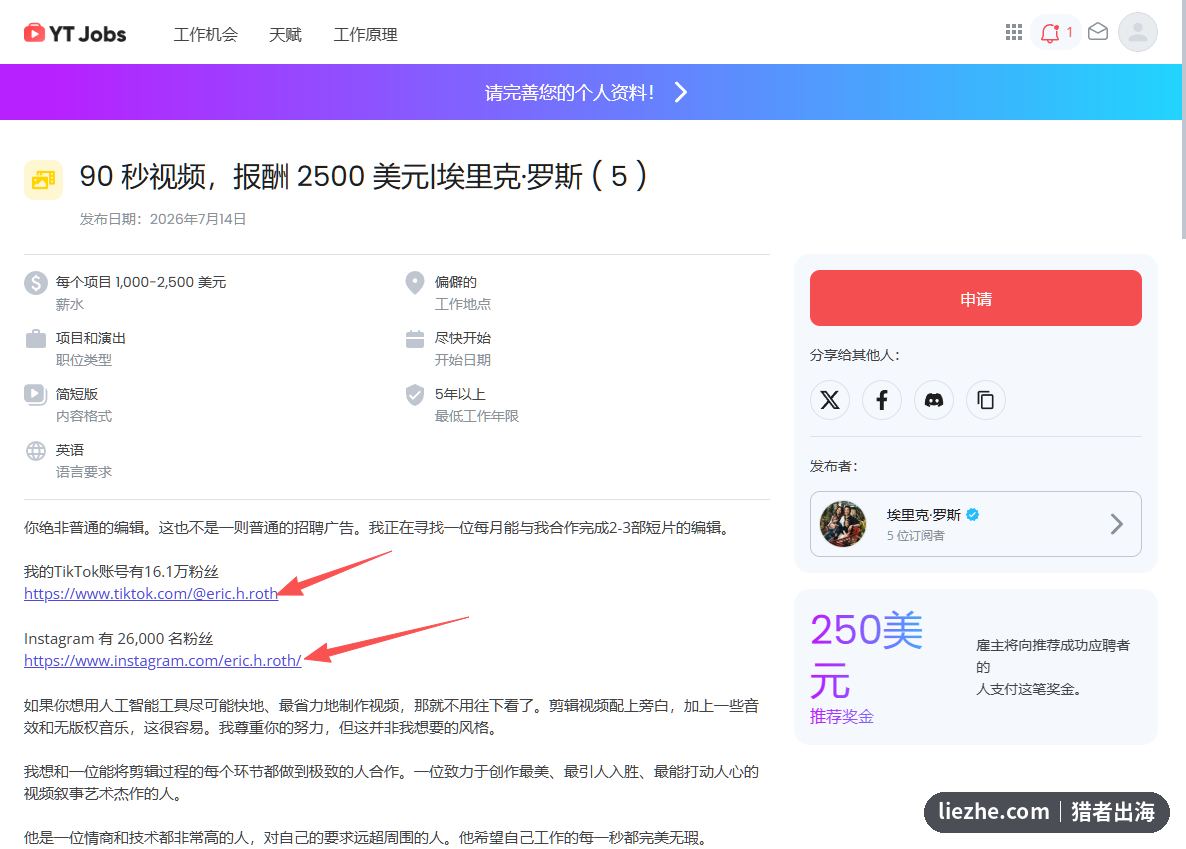Screen dimensions: 1186x849
Task: Expand the publisher card chevron
Action: [x=1116, y=524]
